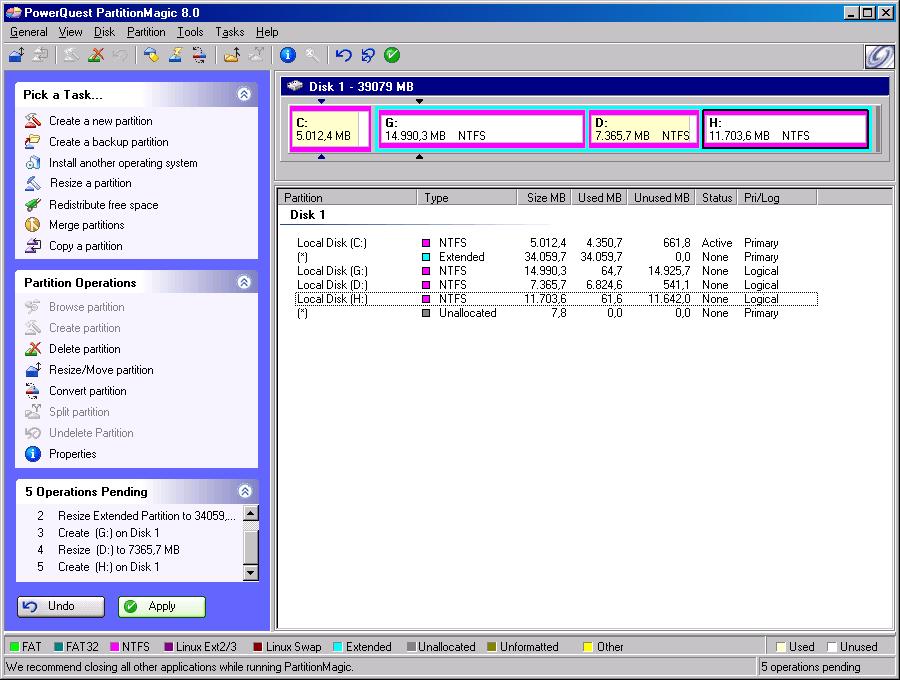The height and width of the screenshot is (680, 900).
Task: Click the Resize/Move partition icon in Partition Operations
Action: (33, 370)
